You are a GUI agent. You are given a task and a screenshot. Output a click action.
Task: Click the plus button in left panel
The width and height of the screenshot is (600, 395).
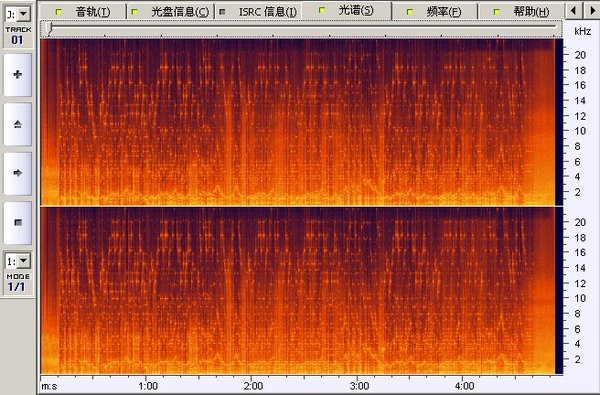click(18, 75)
